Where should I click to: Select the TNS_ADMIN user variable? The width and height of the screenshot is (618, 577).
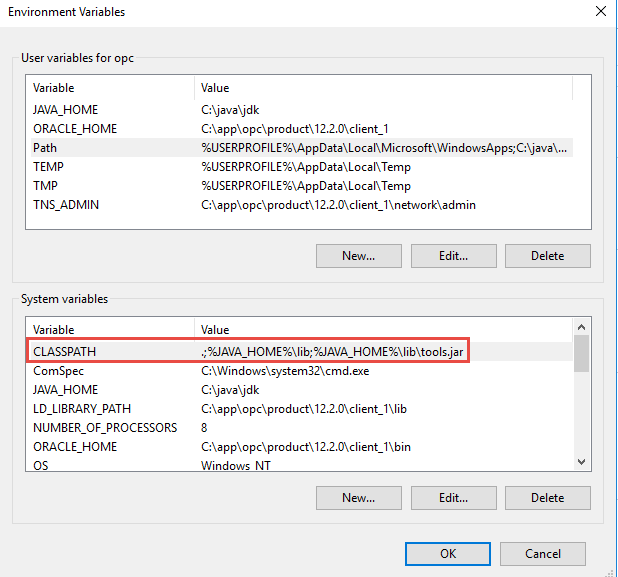pyautogui.click(x=66, y=205)
